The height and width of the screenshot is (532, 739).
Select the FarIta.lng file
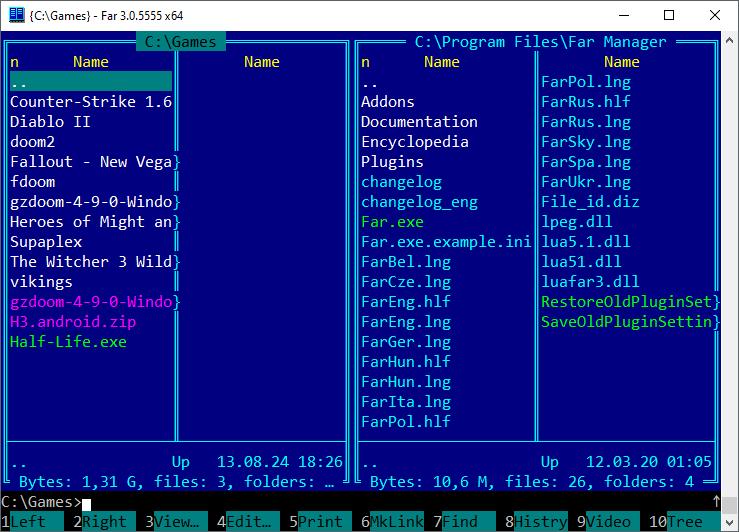click(x=406, y=401)
